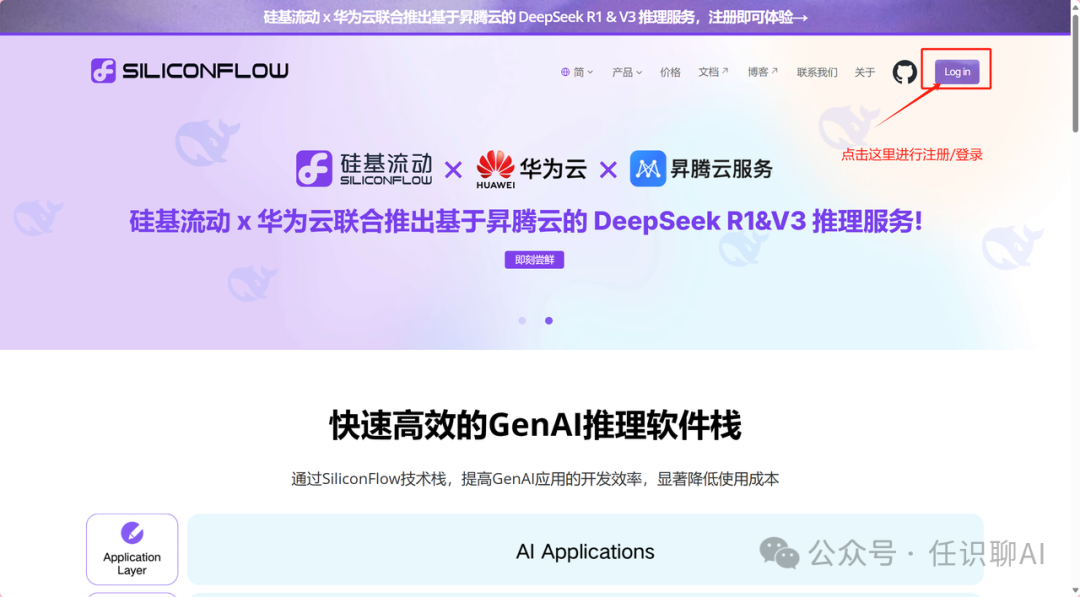Open the 文档 external link
1080x597 pixels.
tap(713, 72)
